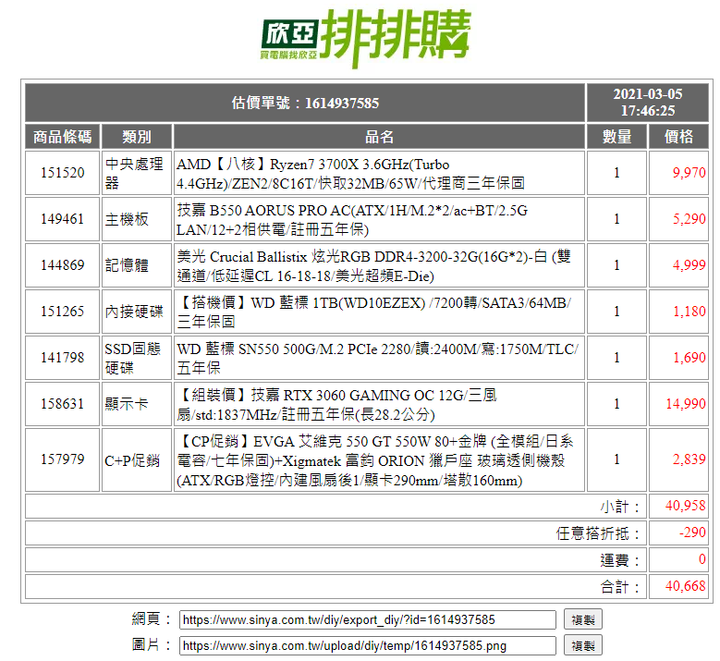Select the 網頁 export_diy URL field
The image size is (720, 661).
click(367, 620)
